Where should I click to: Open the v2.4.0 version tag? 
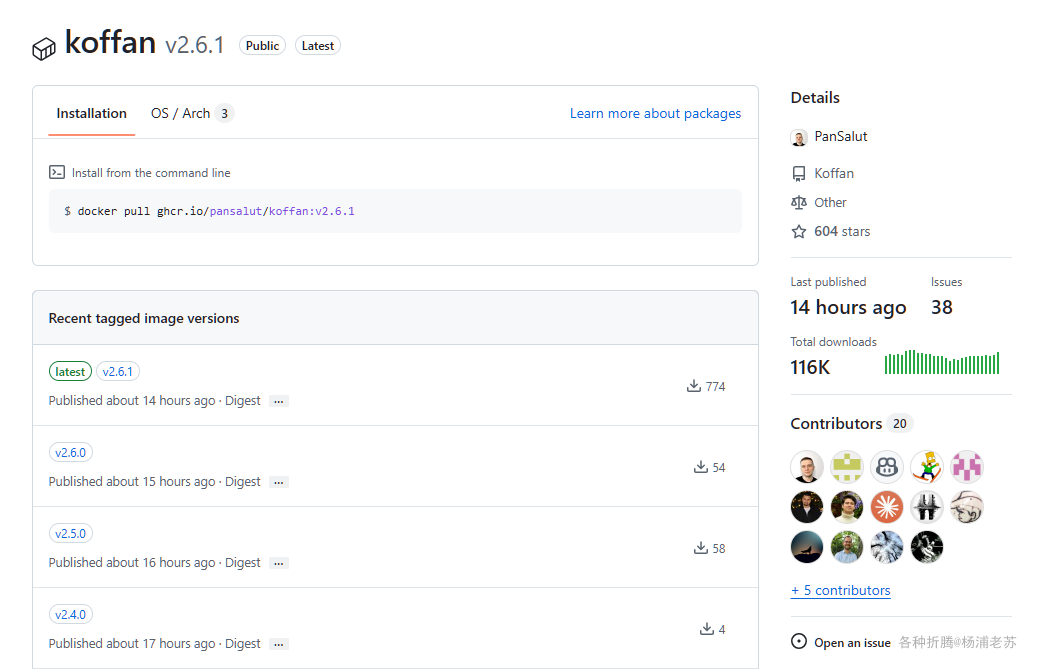(x=71, y=615)
